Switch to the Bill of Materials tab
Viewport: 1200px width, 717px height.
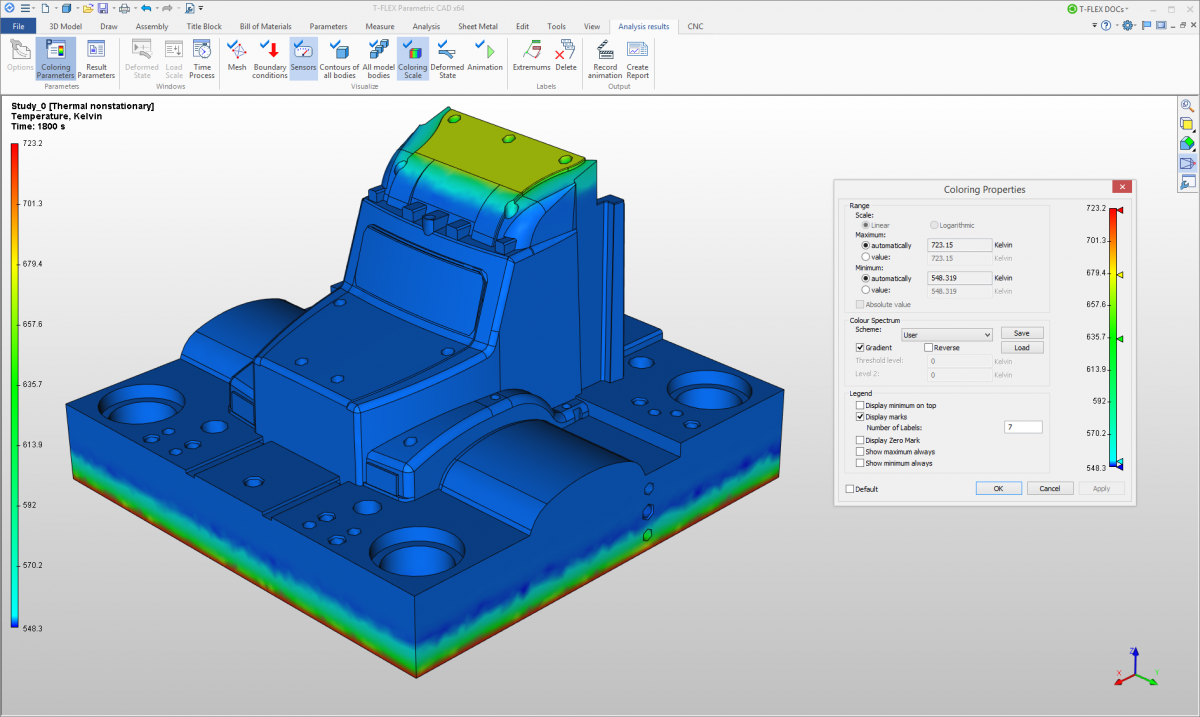tap(265, 26)
